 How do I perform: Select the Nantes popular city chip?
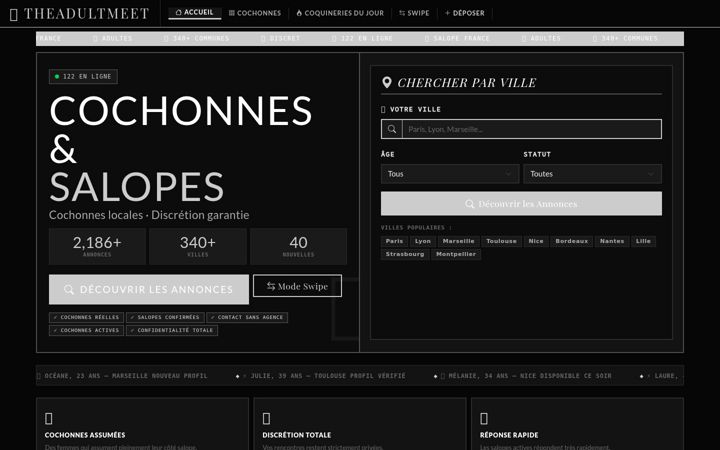tap(612, 241)
